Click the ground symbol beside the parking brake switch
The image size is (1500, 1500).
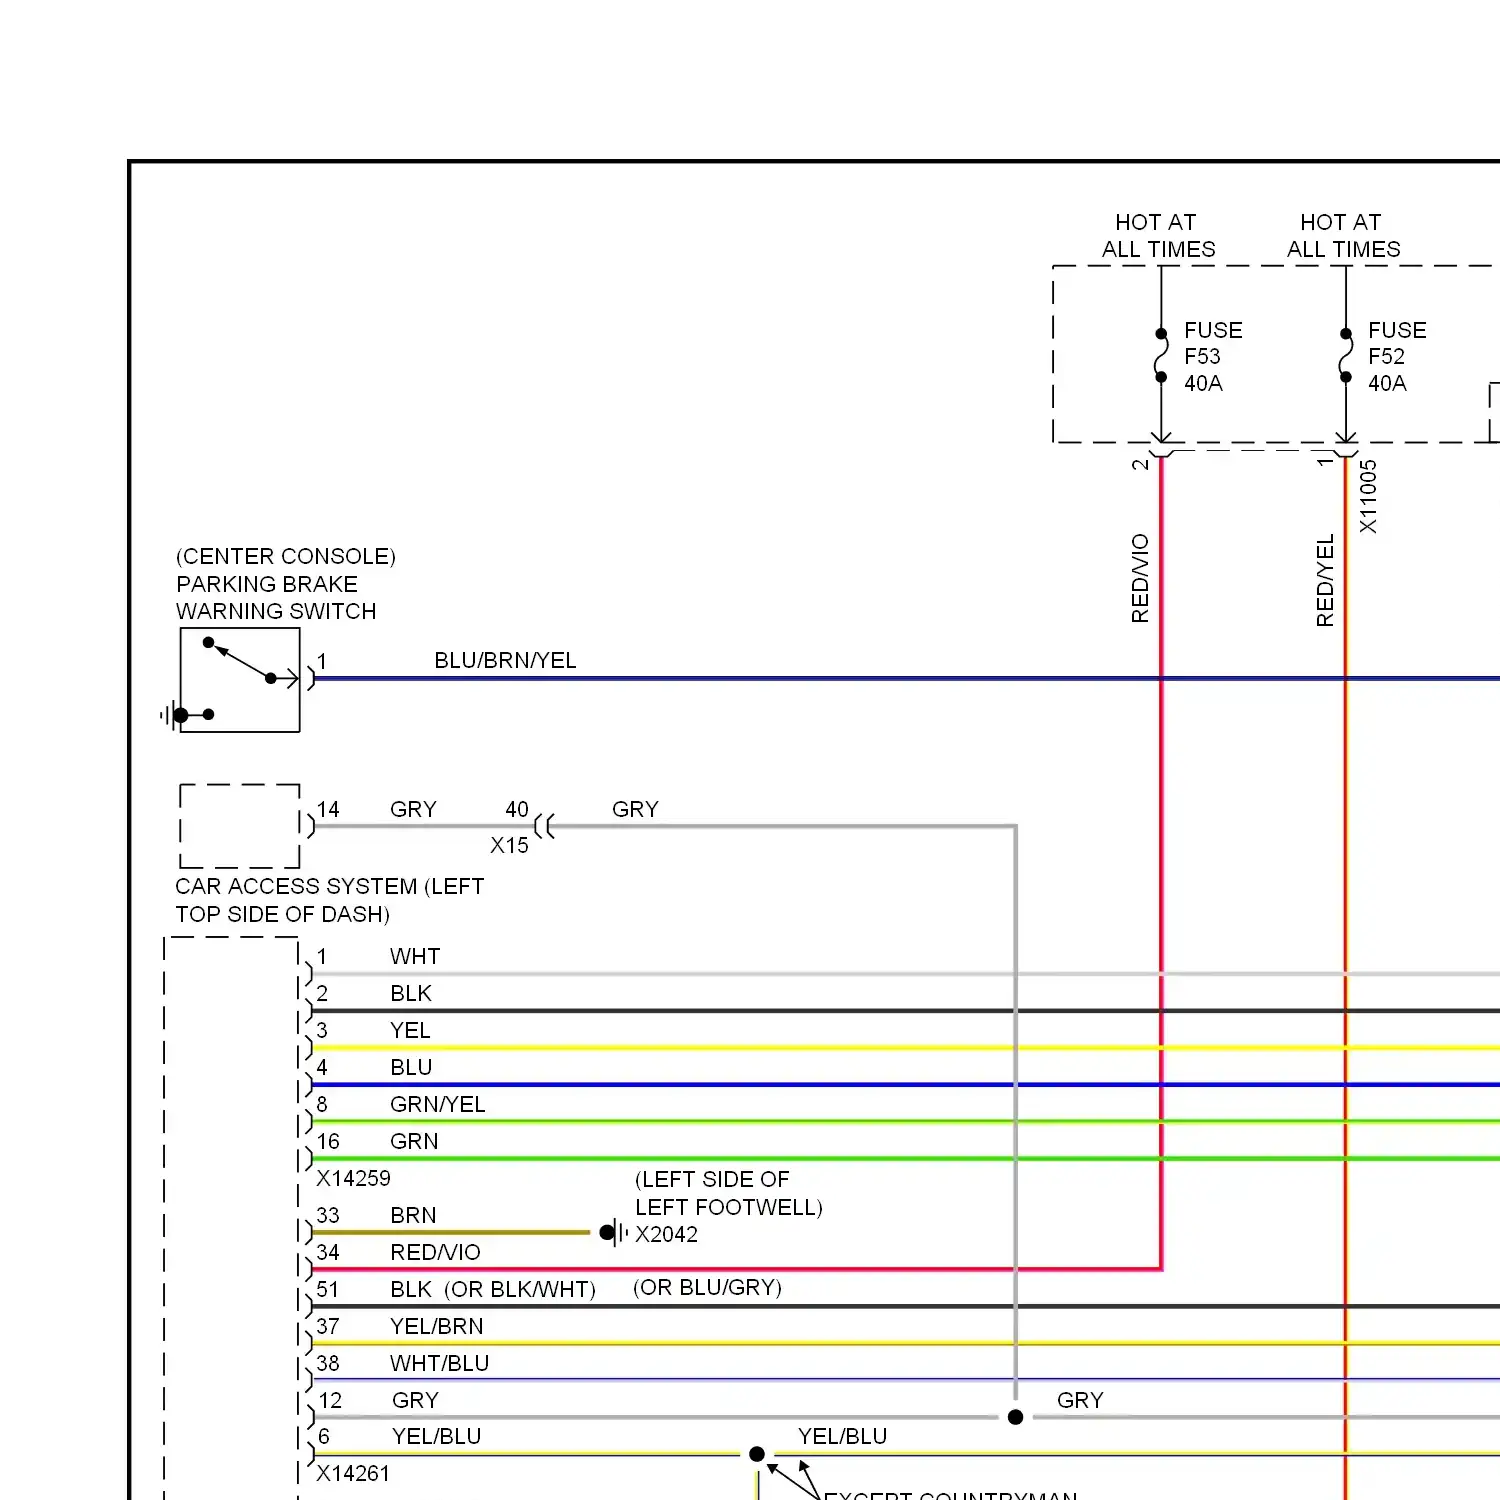coord(174,715)
